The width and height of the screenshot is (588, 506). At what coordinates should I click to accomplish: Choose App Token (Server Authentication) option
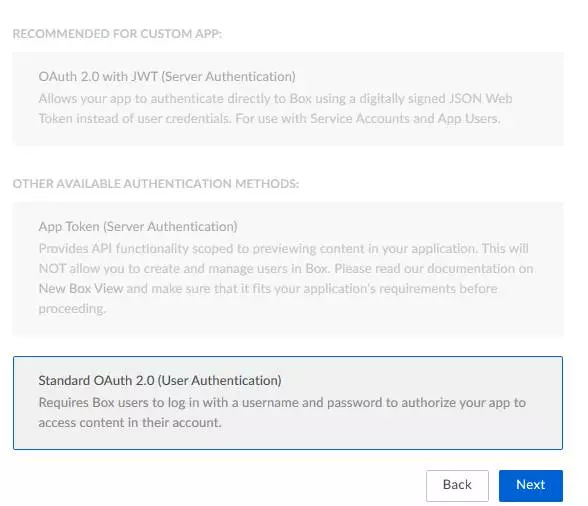288,269
